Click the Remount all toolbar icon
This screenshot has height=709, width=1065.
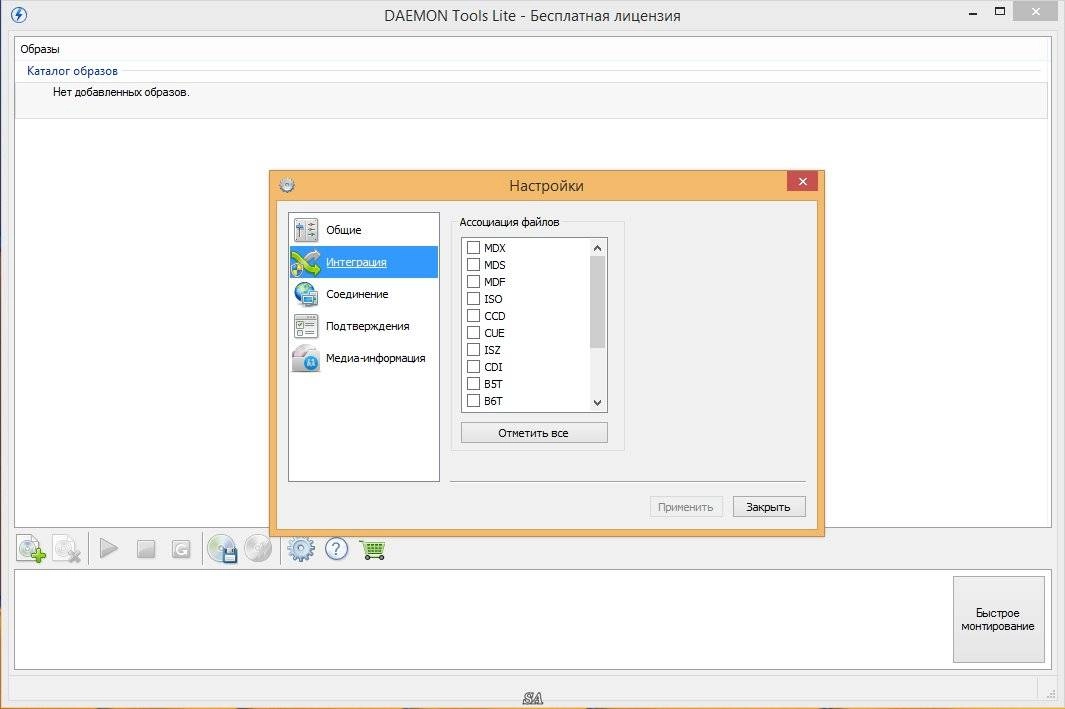point(181,549)
